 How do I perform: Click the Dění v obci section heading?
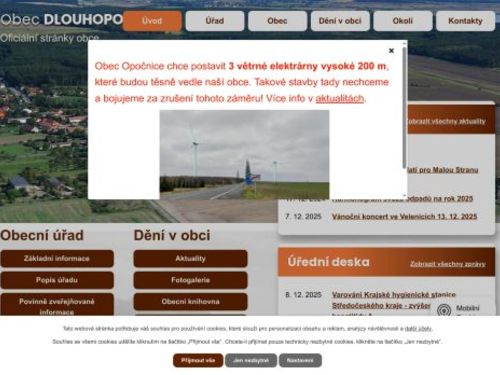tap(172, 235)
